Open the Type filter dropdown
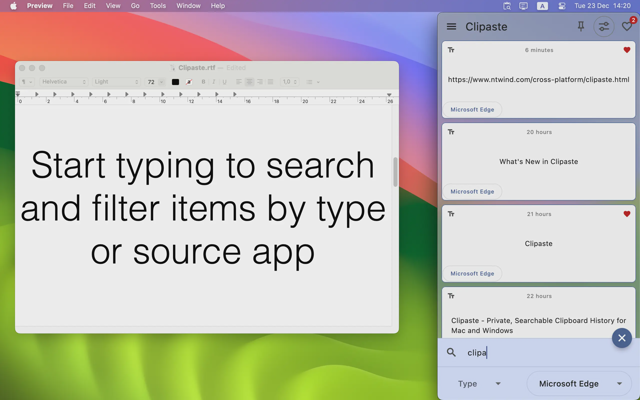Viewport: 640px width, 400px height. tap(479, 384)
